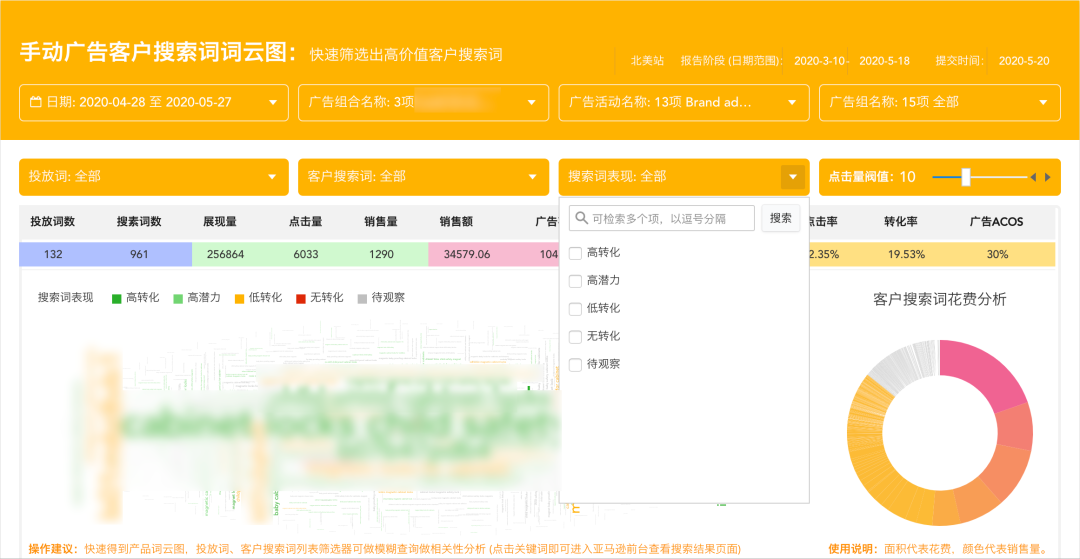Click the 广告ACOS column header

click(996, 222)
